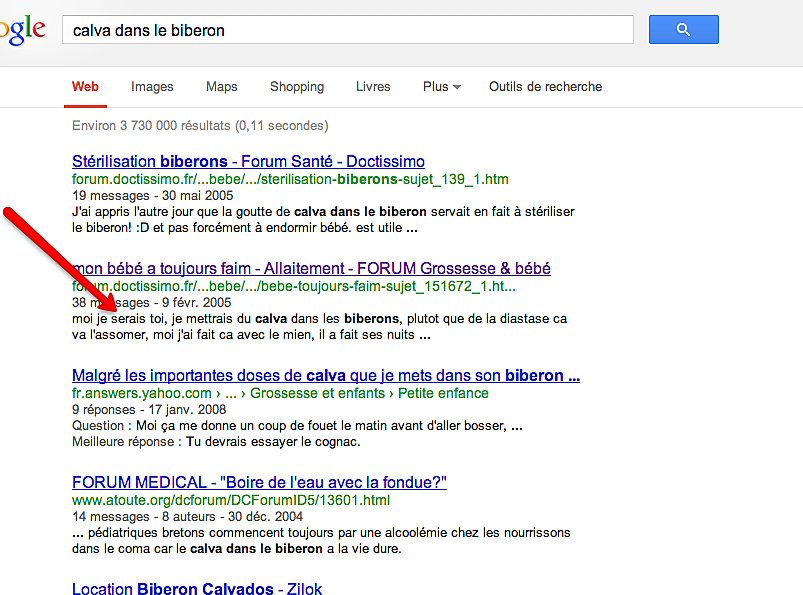Click snippet 'J'ai appris l'autre jour que la goutte'
Screen dimensions: 803x595
pyautogui.click(x=323, y=211)
